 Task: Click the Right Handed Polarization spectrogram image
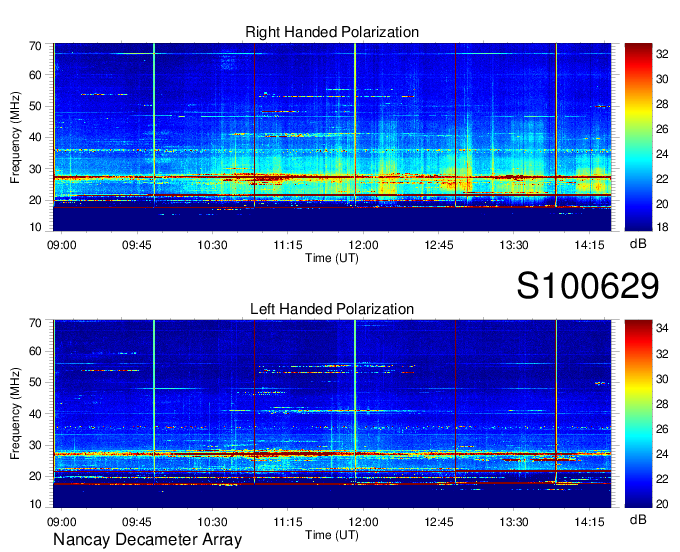click(332, 137)
